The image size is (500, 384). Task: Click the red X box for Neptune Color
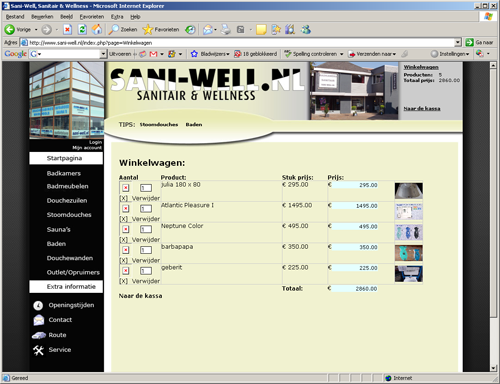click(x=126, y=229)
